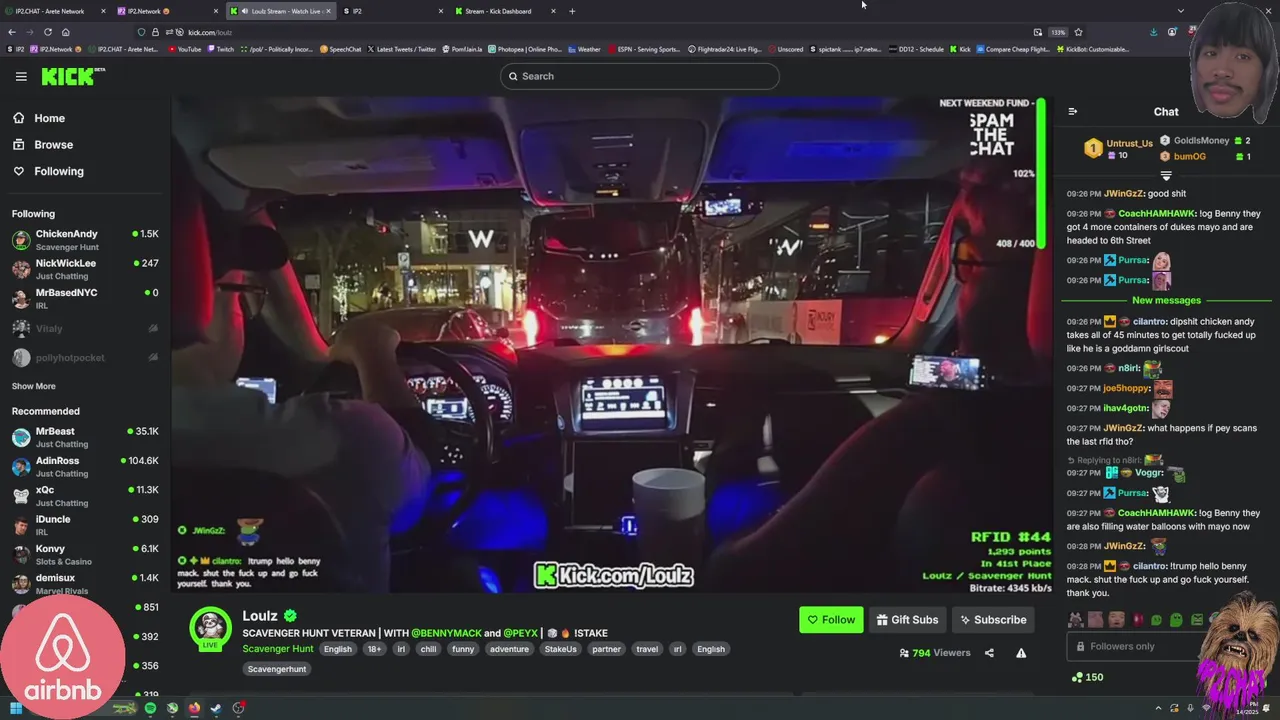Image resolution: width=1280 pixels, height=720 pixels.
Task: Expand followed list with Show More
Action: pos(33,386)
